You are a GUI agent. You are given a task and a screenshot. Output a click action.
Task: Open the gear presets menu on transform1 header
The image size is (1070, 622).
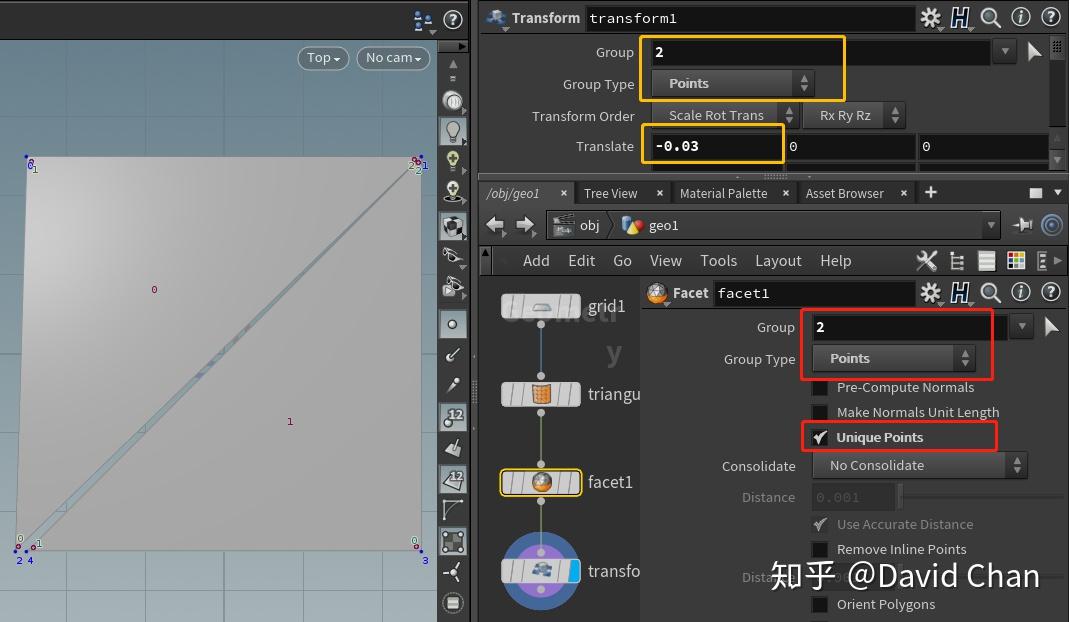[931, 17]
